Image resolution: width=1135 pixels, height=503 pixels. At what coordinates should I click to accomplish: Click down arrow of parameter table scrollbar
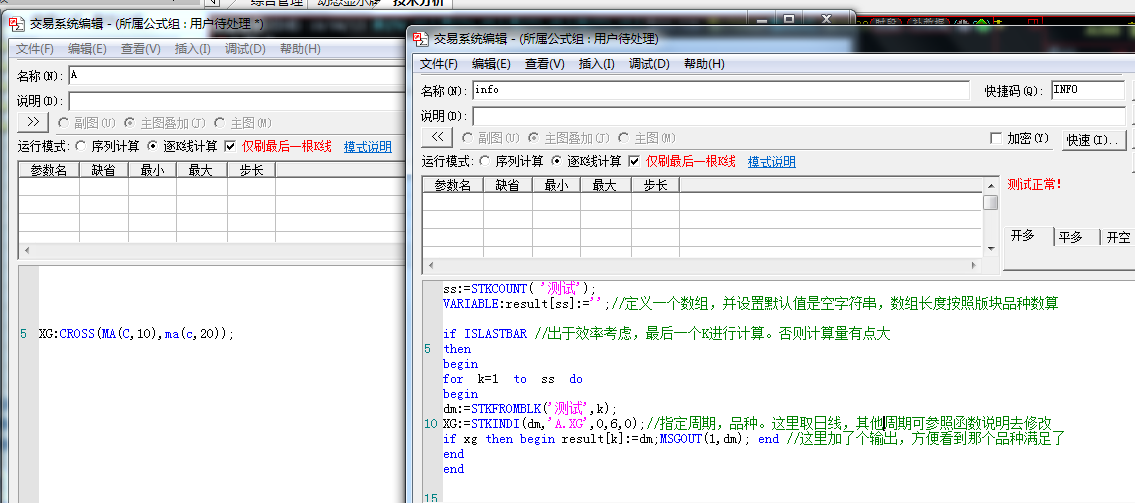[991, 248]
